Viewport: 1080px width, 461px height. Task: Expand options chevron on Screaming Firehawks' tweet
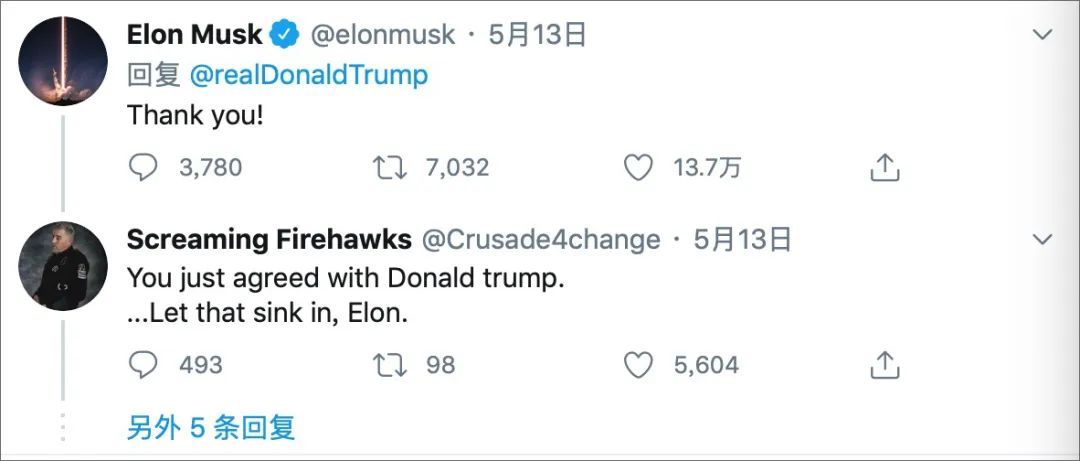click(1042, 240)
